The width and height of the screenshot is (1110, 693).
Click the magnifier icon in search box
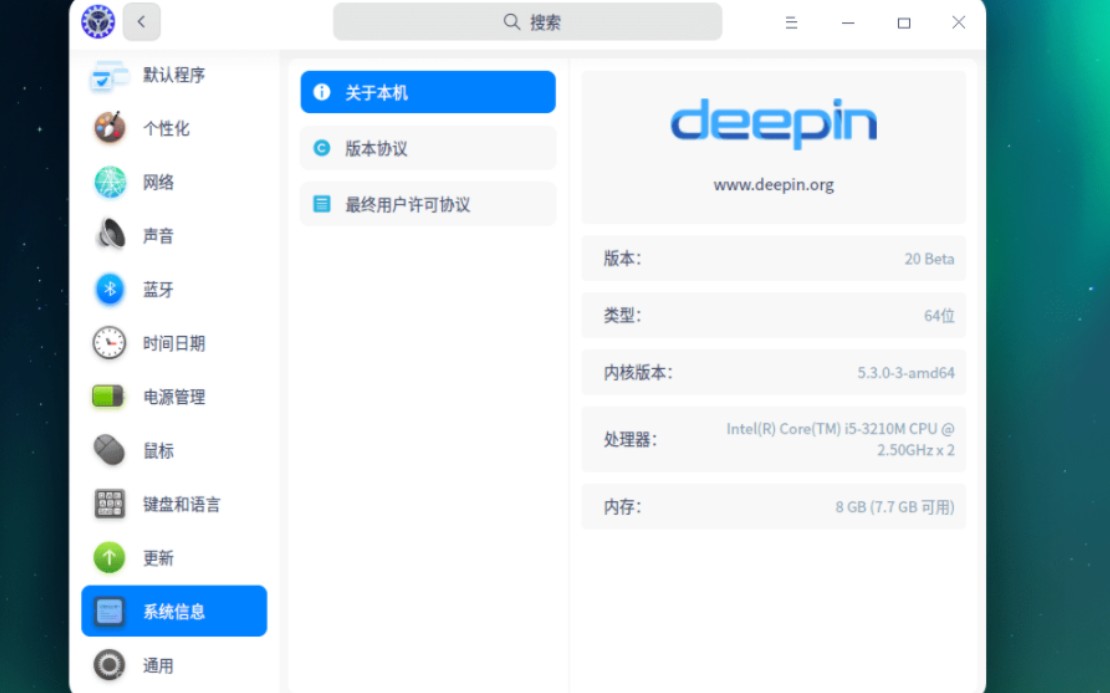coord(511,22)
